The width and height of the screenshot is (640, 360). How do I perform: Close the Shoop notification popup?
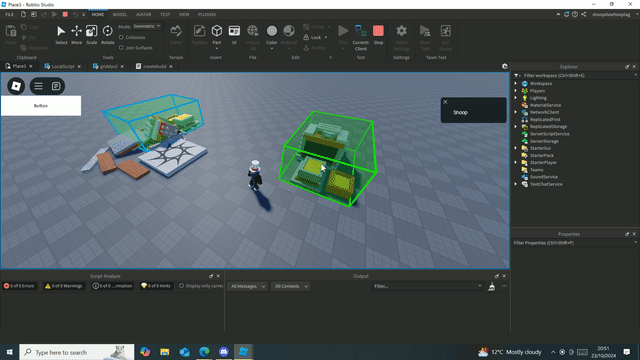[x=445, y=102]
